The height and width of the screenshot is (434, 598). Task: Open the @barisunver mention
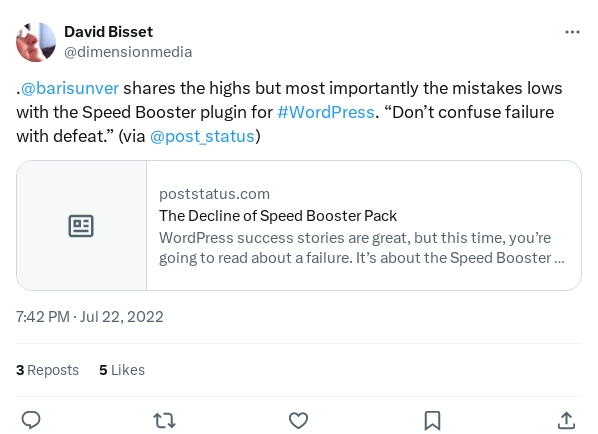click(x=70, y=88)
